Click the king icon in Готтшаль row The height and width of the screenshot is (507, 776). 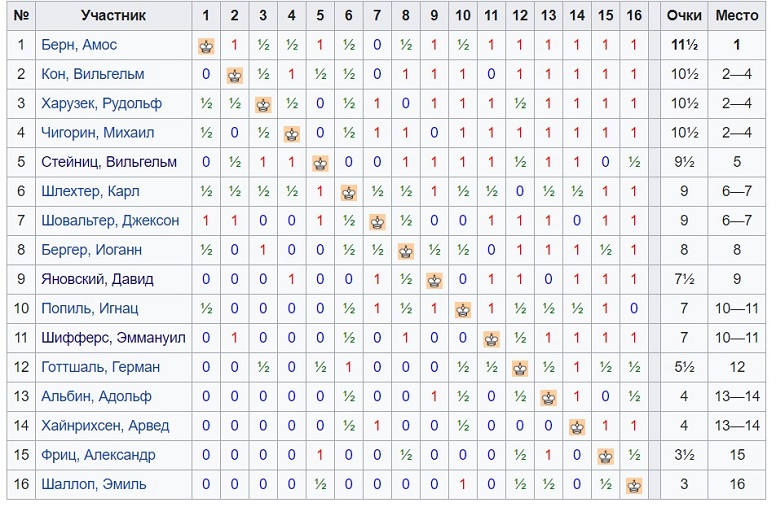520,368
